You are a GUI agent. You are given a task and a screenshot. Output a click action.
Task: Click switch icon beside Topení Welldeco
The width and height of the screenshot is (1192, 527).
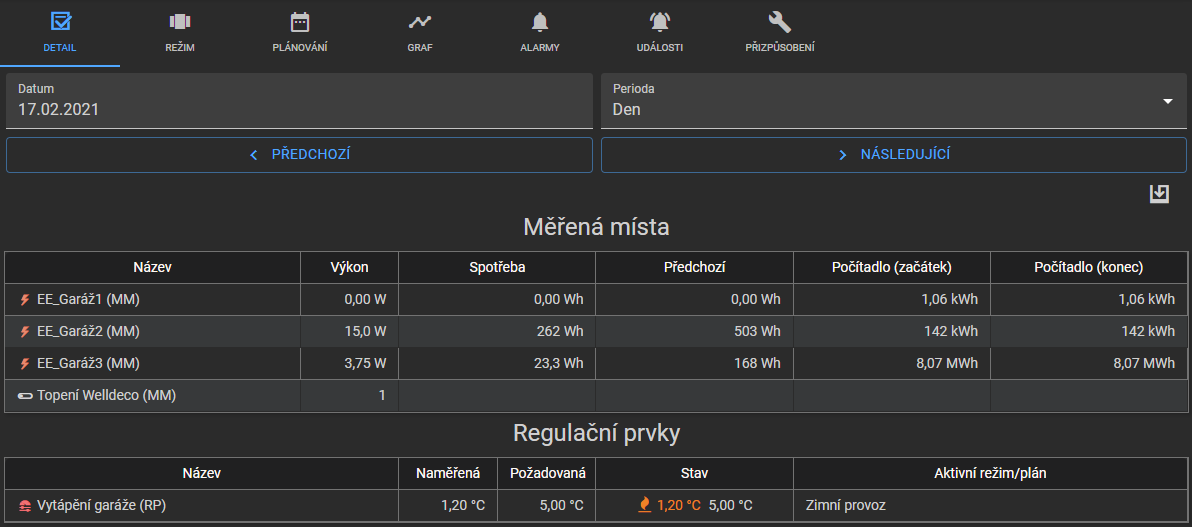tap(25, 395)
